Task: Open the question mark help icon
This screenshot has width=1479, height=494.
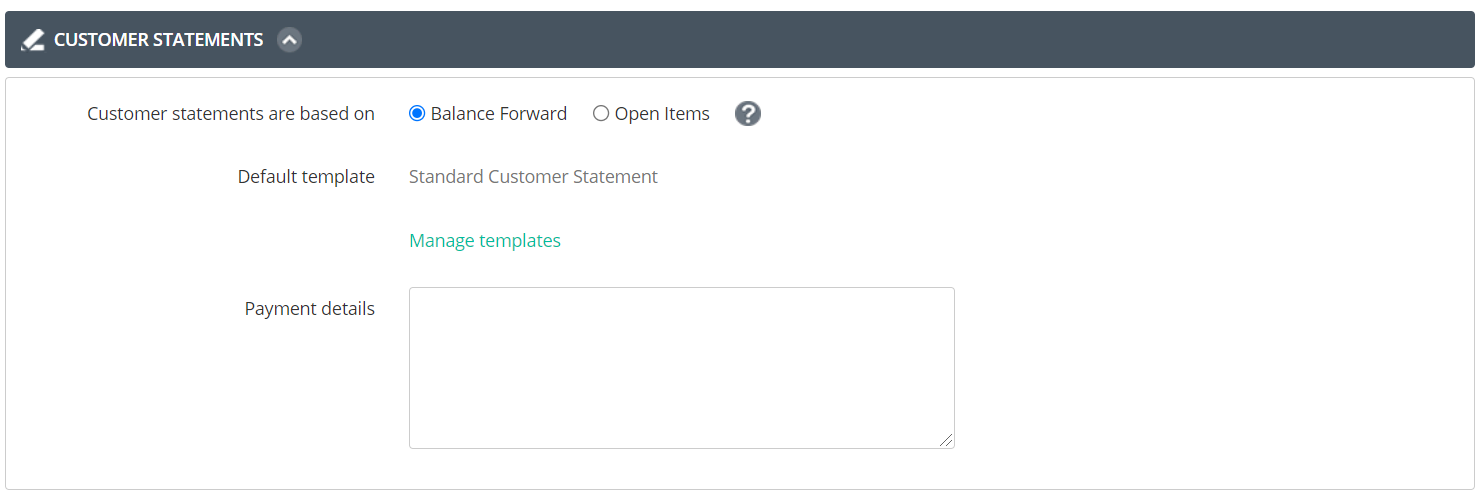Action: pyautogui.click(x=748, y=114)
